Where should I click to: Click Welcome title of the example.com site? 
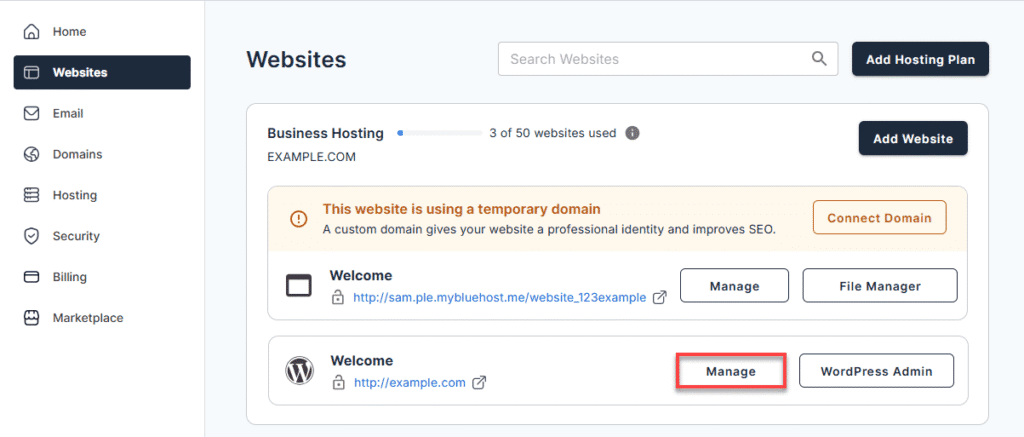(362, 361)
